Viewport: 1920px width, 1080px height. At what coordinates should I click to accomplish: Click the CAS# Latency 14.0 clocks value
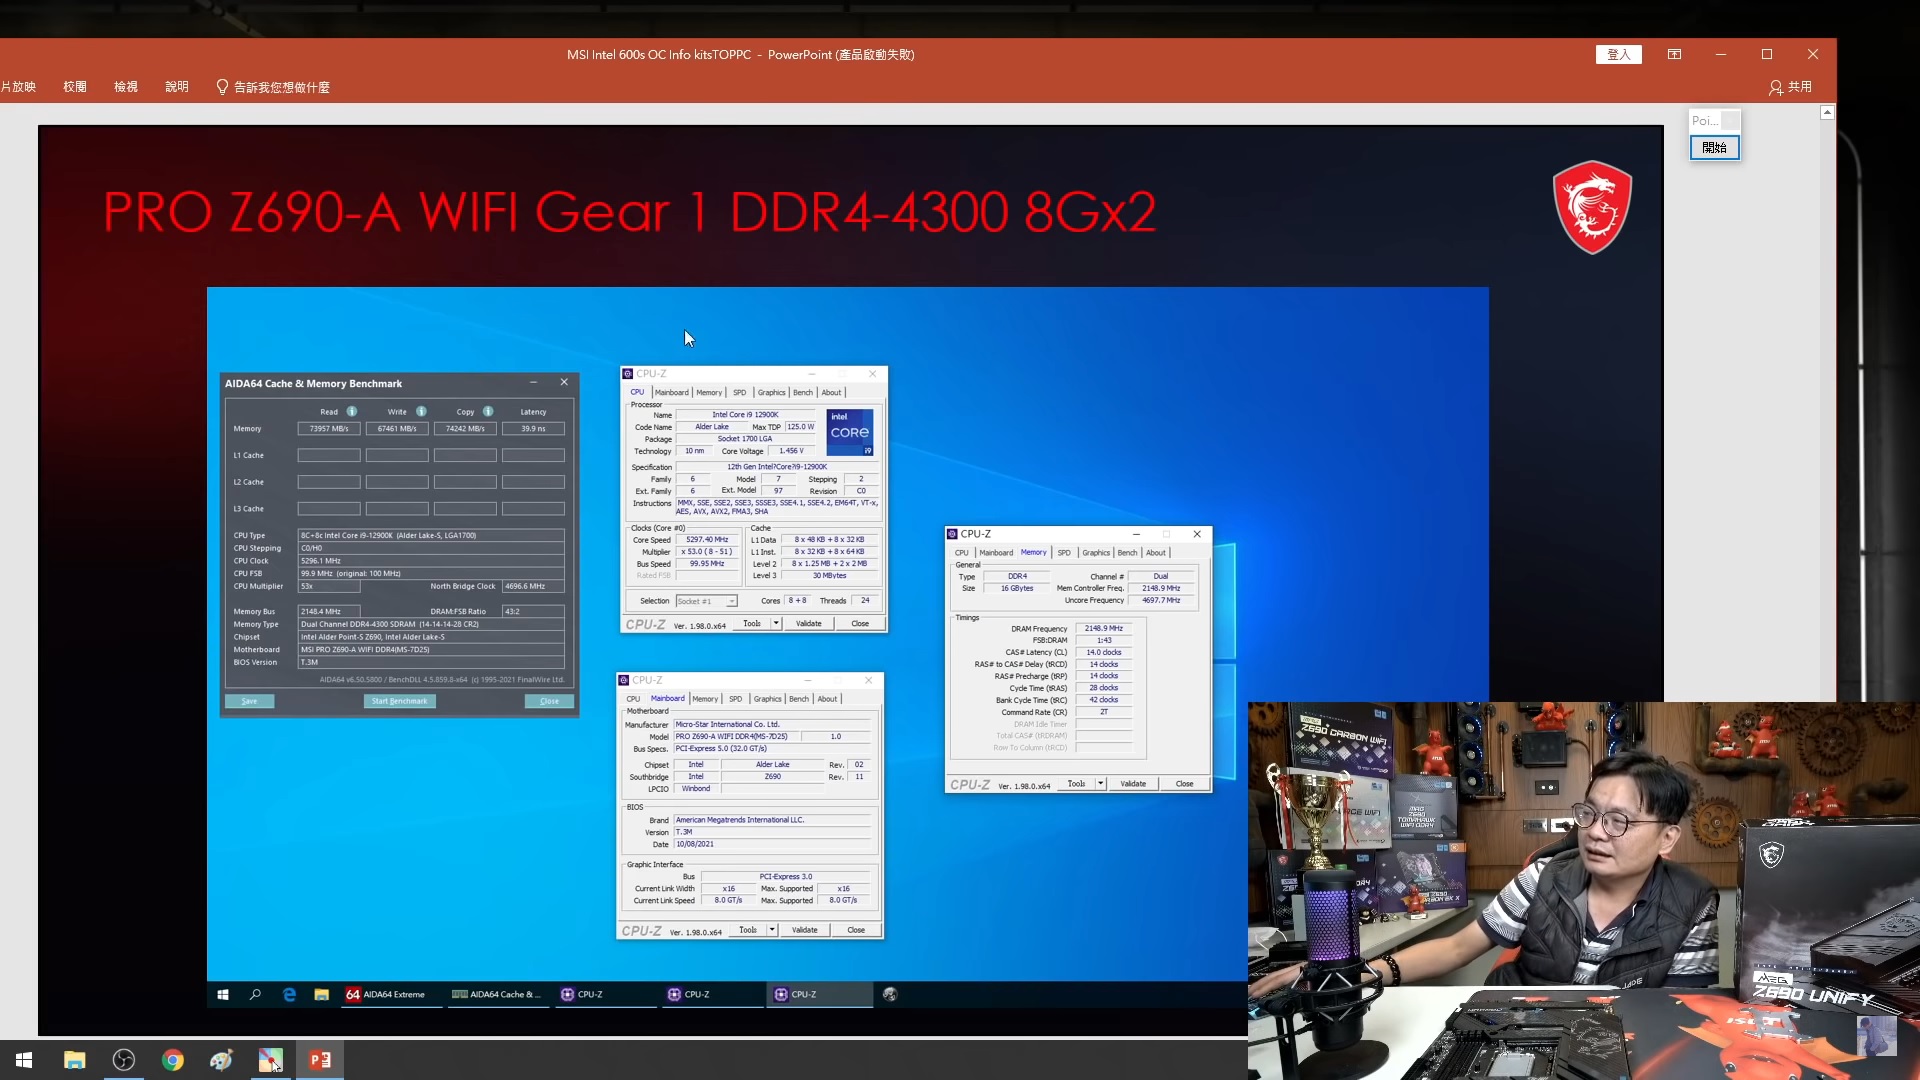(x=1104, y=652)
